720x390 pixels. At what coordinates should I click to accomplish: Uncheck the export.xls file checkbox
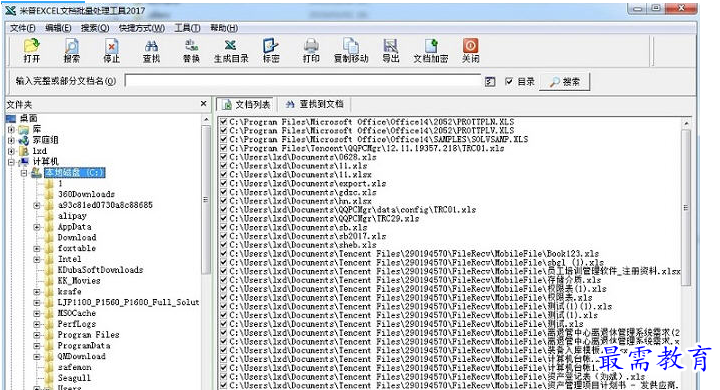224,183
